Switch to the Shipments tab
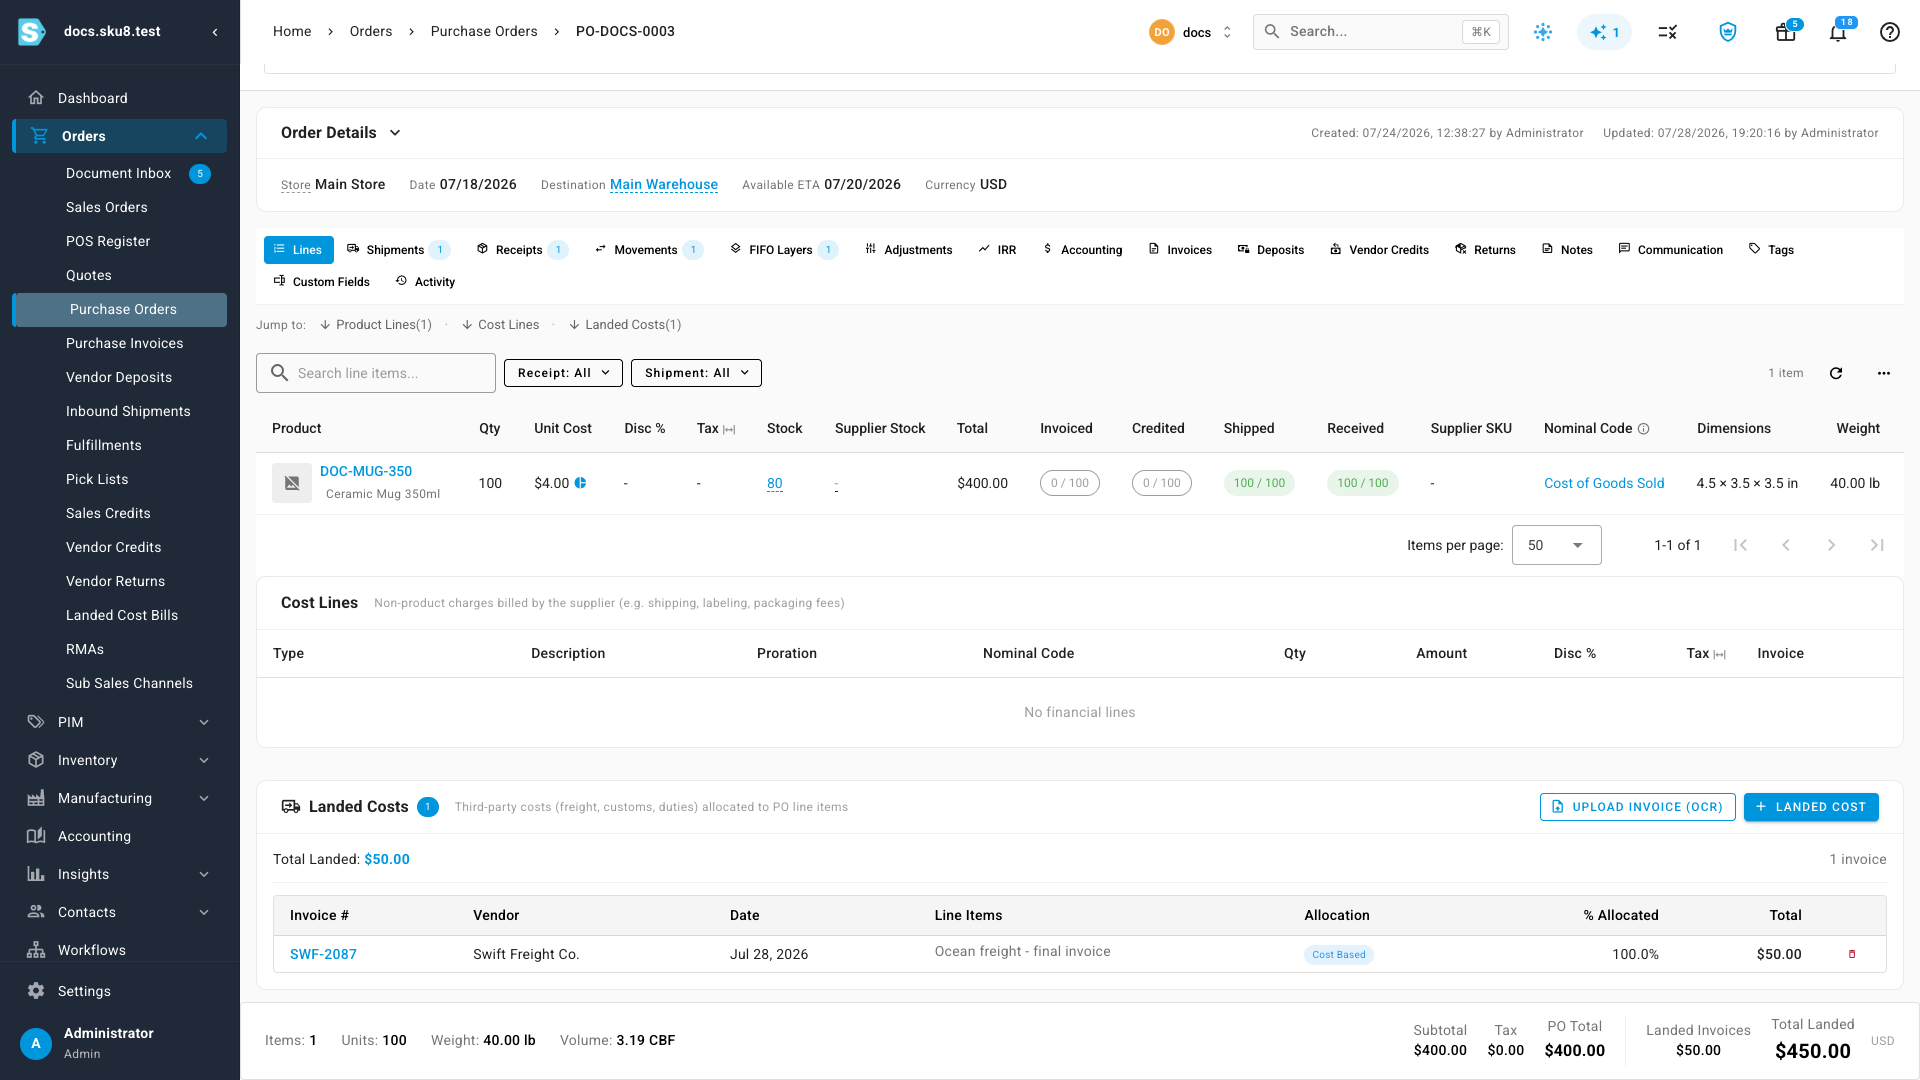1920x1080 pixels. point(397,250)
